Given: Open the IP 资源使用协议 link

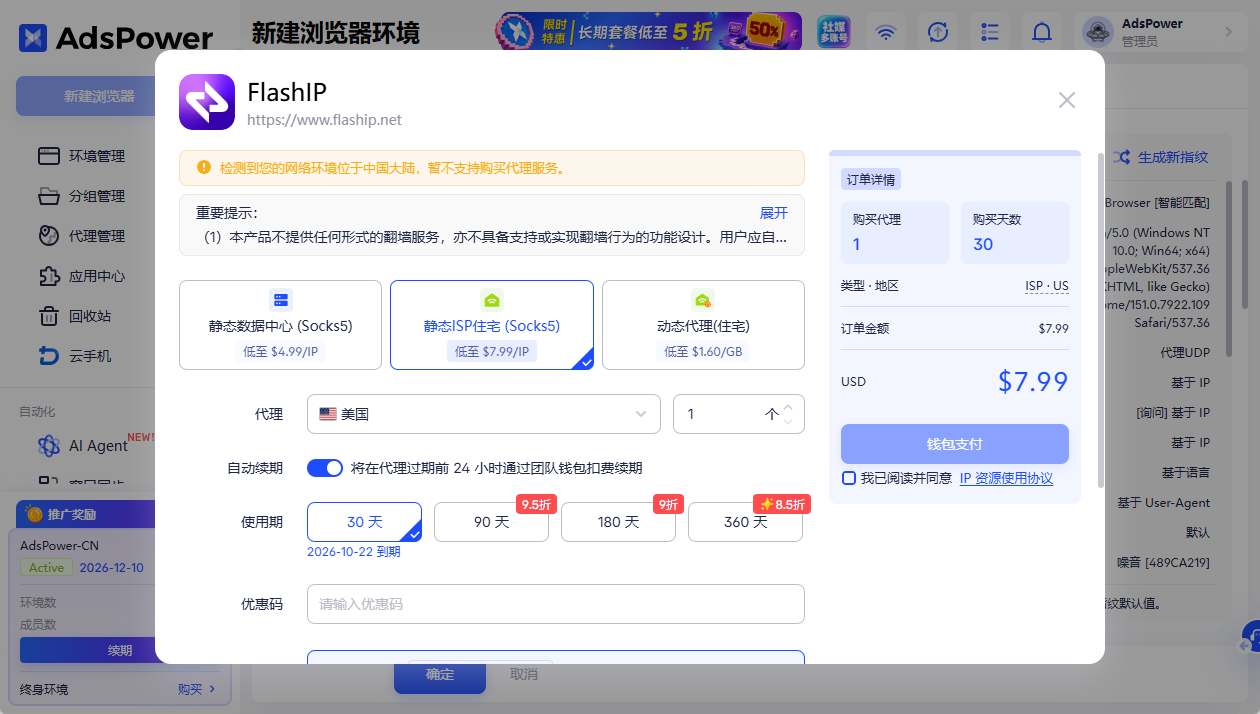Looking at the screenshot, I should click(x=1006, y=478).
